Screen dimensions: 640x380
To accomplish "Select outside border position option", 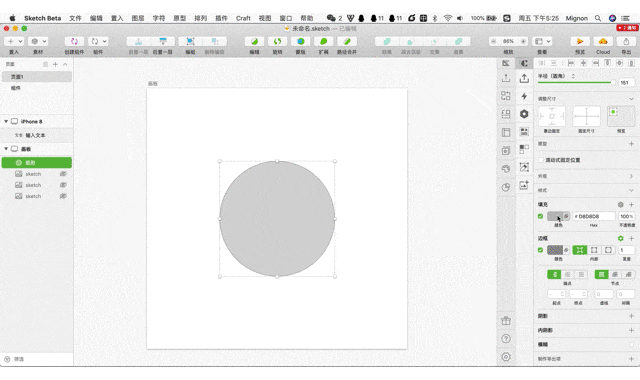I will [x=608, y=250].
